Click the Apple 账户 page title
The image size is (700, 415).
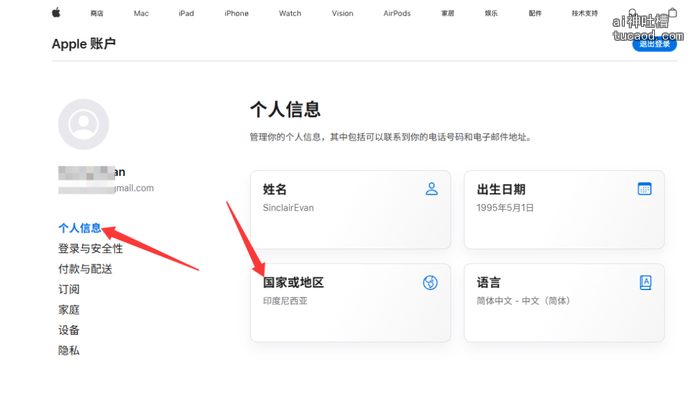coord(84,44)
